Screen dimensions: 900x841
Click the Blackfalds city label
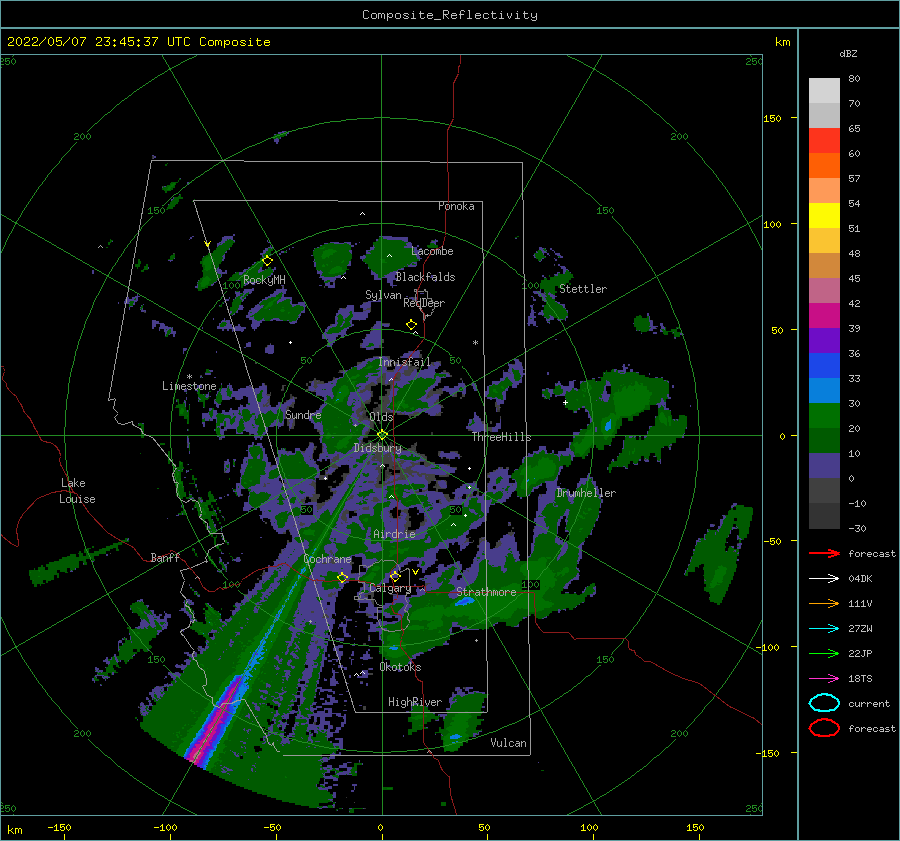coord(425,277)
